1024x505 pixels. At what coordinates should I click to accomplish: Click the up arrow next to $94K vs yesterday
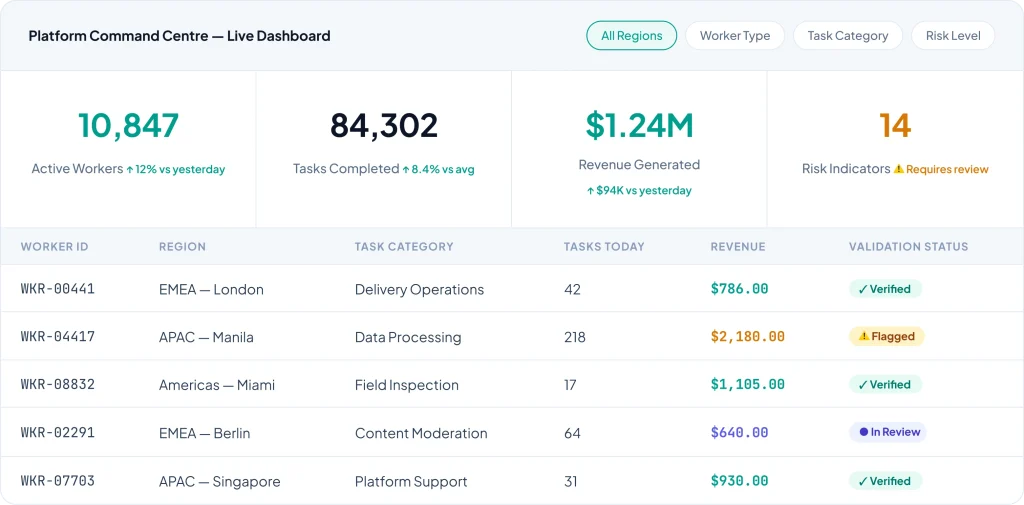(x=590, y=190)
